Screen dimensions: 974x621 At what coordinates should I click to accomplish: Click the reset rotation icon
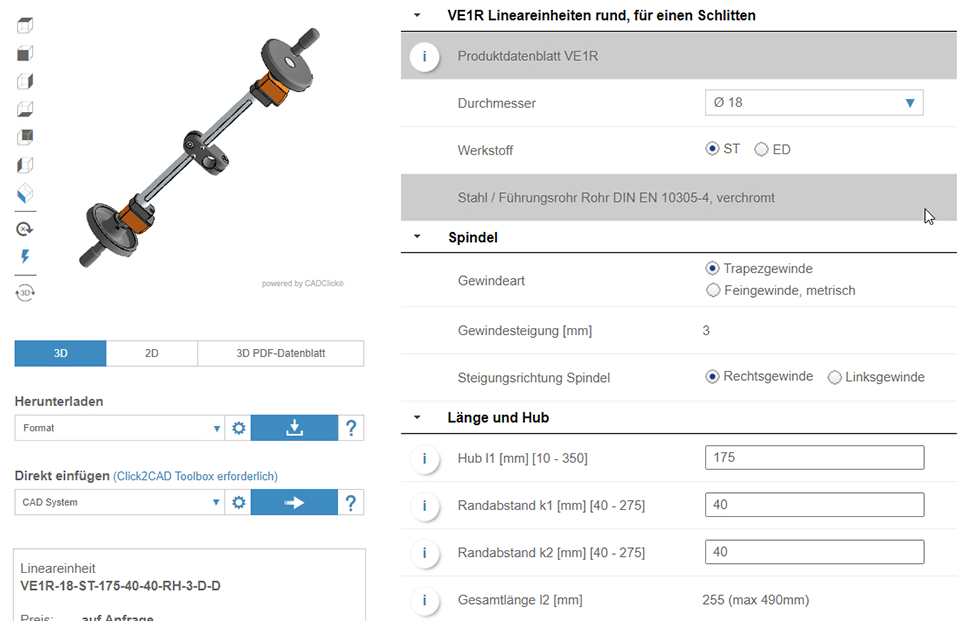25,229
